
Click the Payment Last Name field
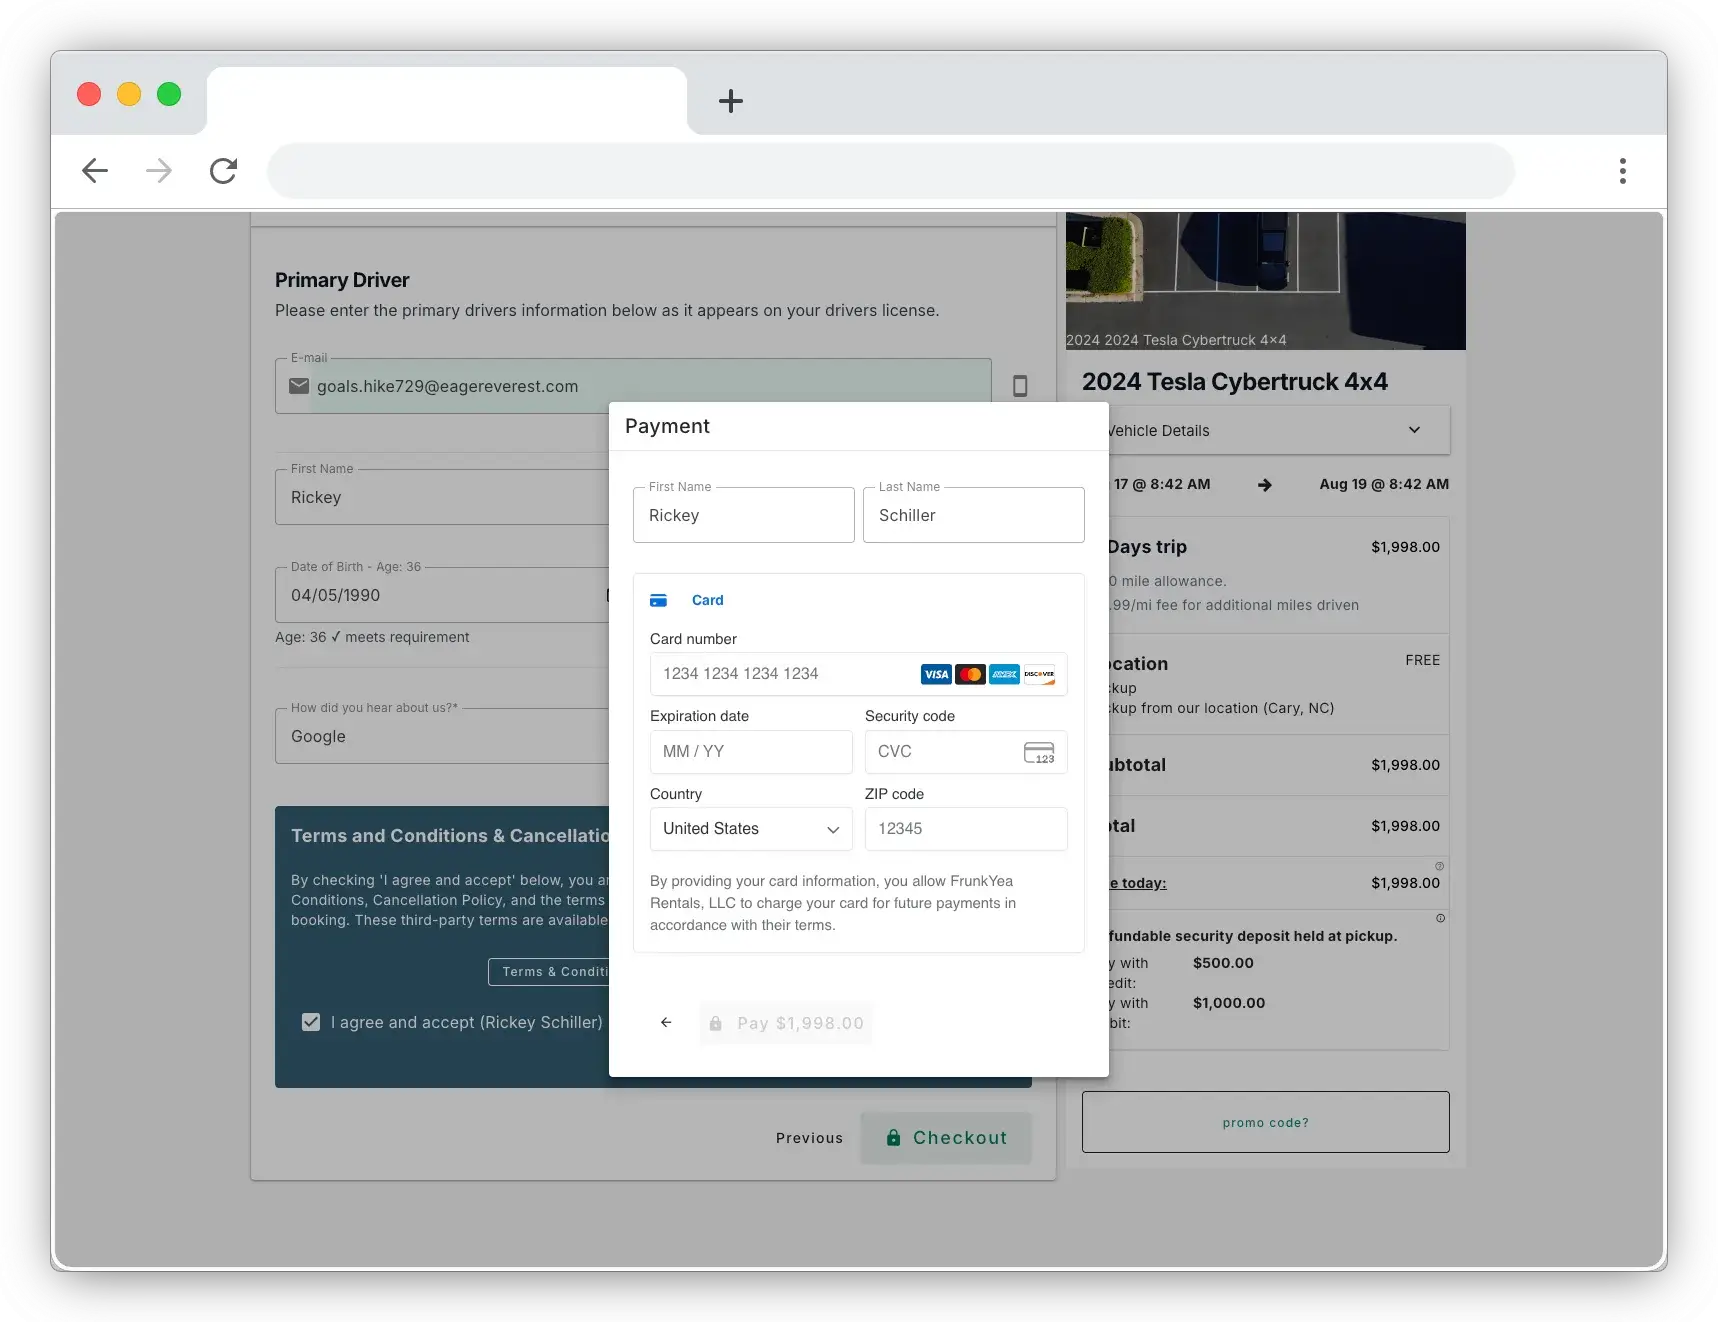click(x=974, y=516)
